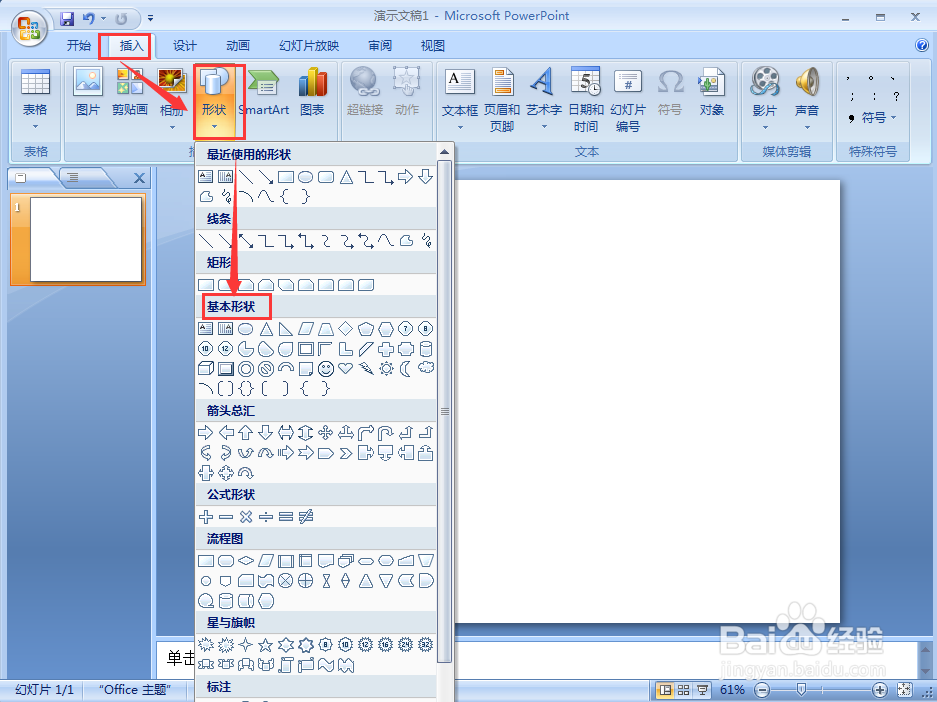
Task: Insert an object 对象
Action: click(x=712, y=93)
